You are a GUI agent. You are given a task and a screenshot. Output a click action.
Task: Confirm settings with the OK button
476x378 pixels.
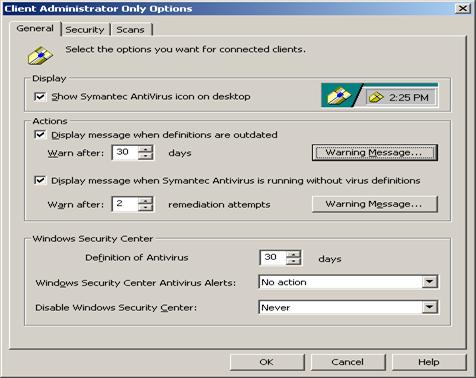pyautogui.click(x=267, y=362)
